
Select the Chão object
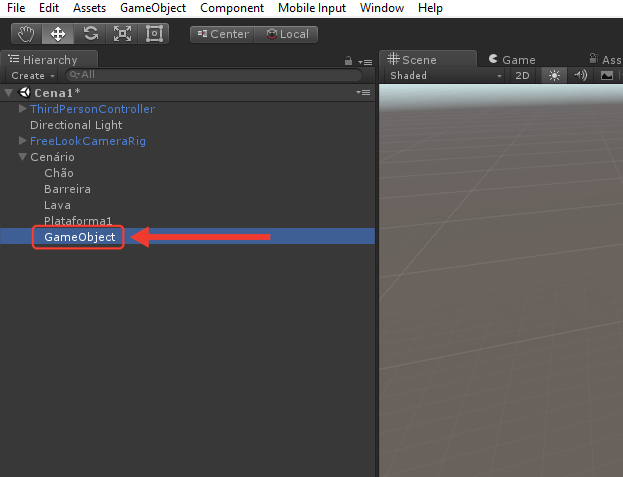[x=59, y=173]
